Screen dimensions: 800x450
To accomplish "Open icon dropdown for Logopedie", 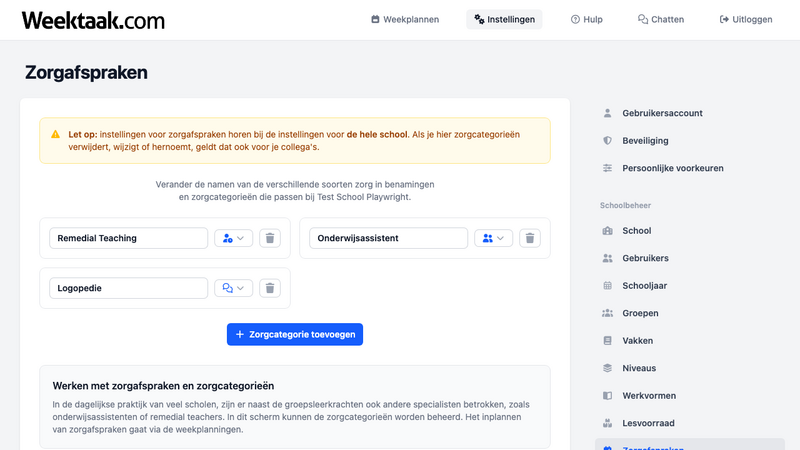I will [233, 288].
